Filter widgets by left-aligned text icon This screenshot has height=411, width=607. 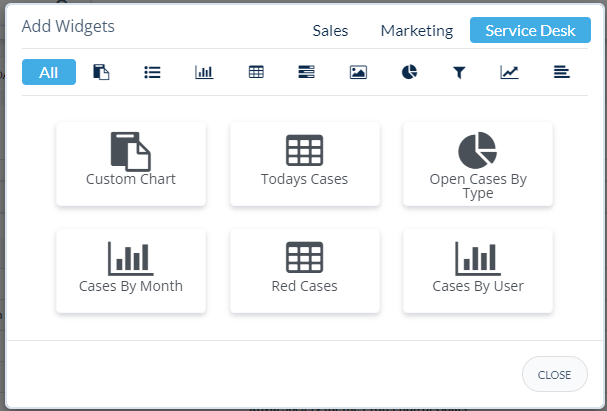(x=561, y=72)
